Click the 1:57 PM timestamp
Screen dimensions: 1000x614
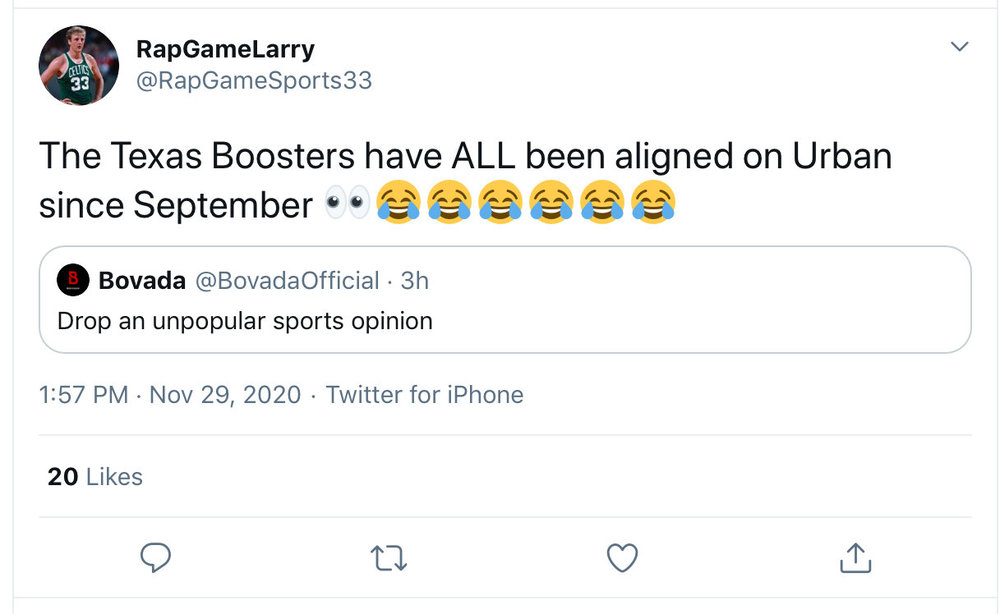point(83,395)
